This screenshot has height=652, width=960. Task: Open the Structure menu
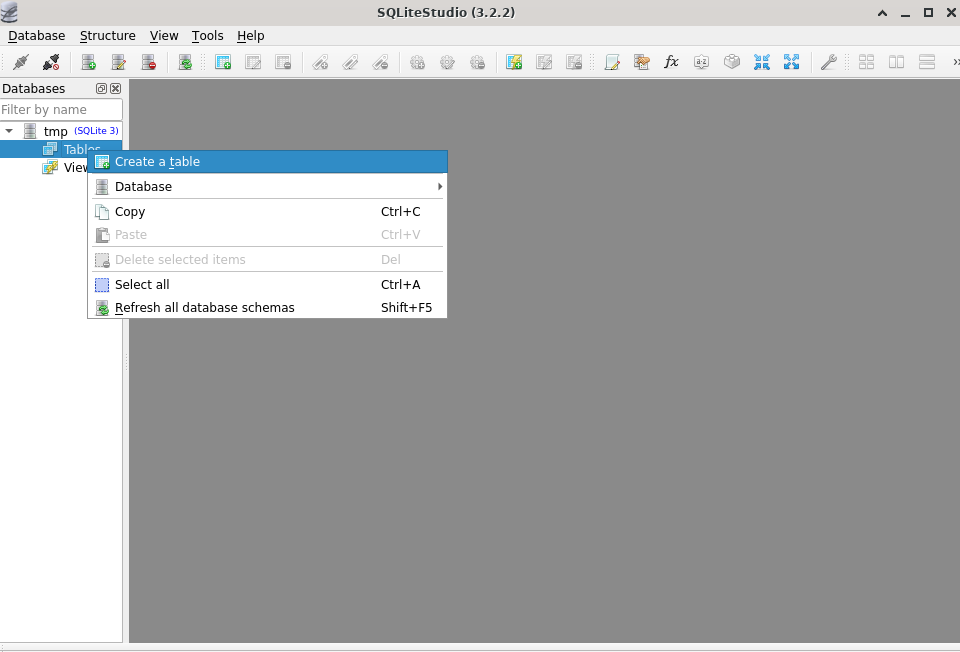(107, 36)
